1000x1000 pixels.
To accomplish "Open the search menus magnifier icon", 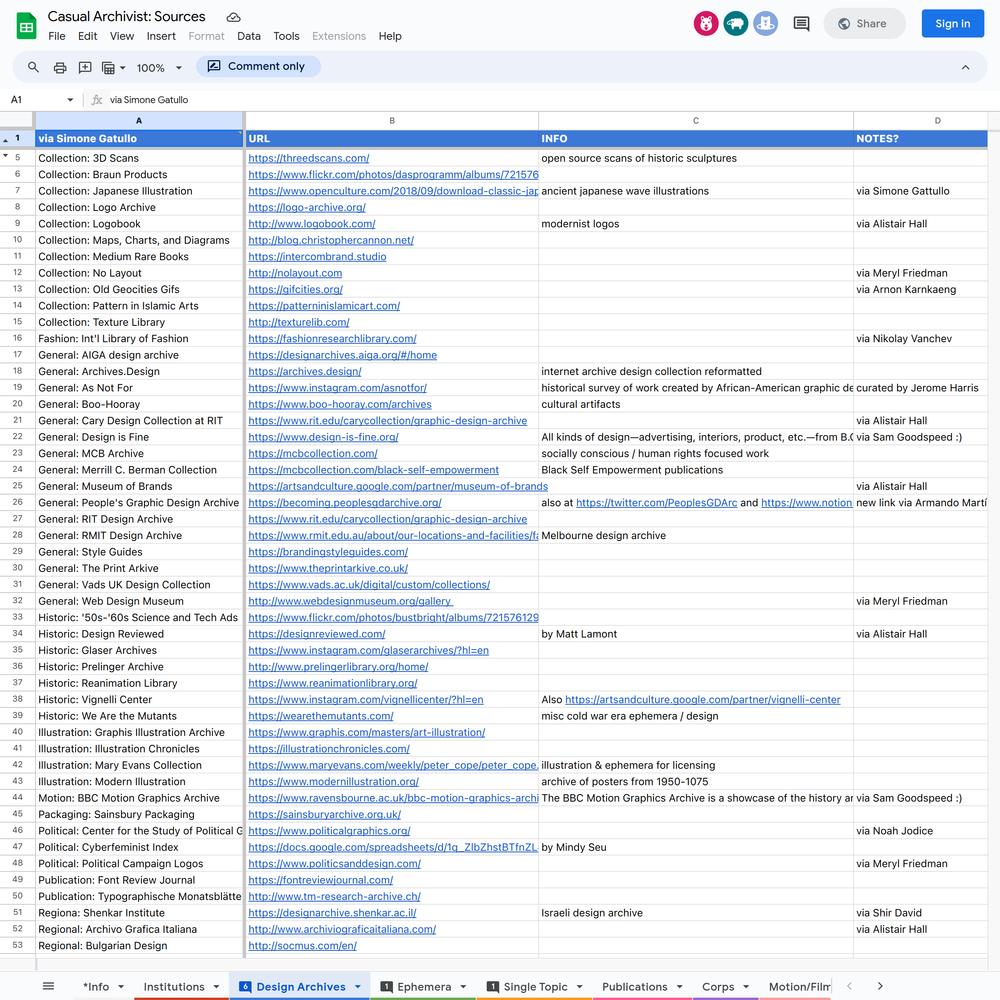I will [33, 67].
